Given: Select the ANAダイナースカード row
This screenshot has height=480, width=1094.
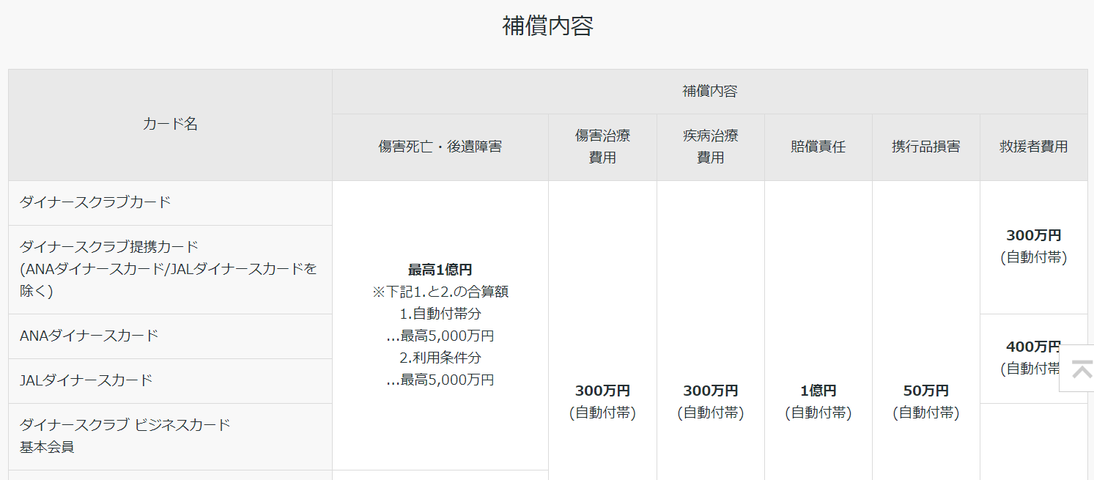Looking at the screenshot, I should pyautogui.click(x=170, y=336).
